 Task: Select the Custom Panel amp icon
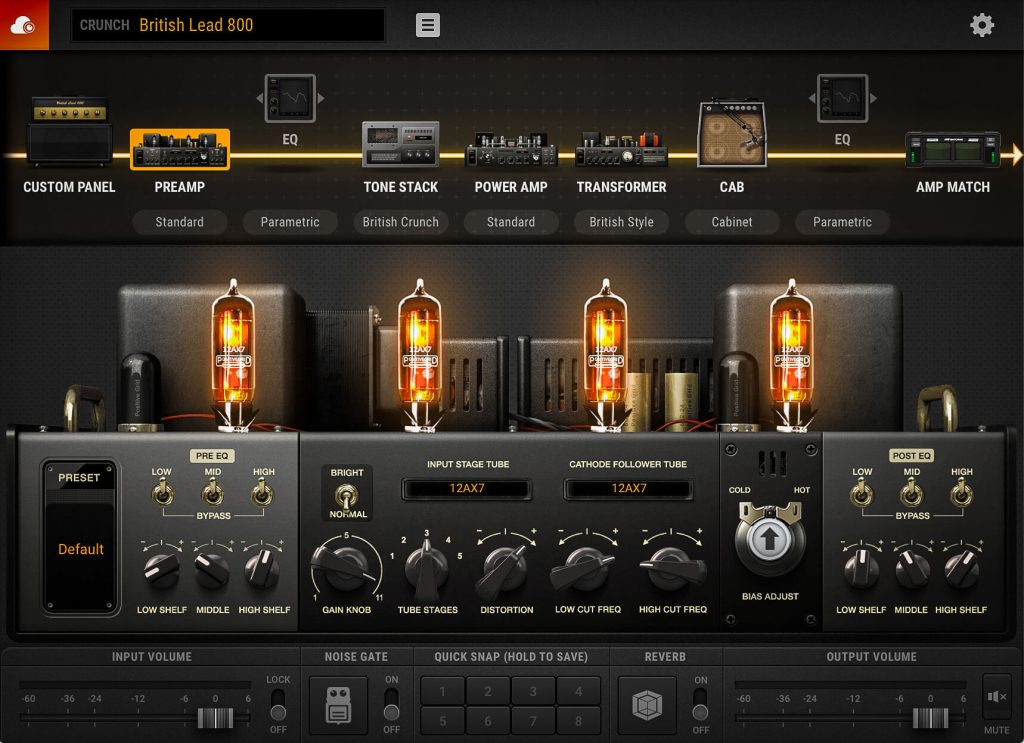[x=69, y=131]
